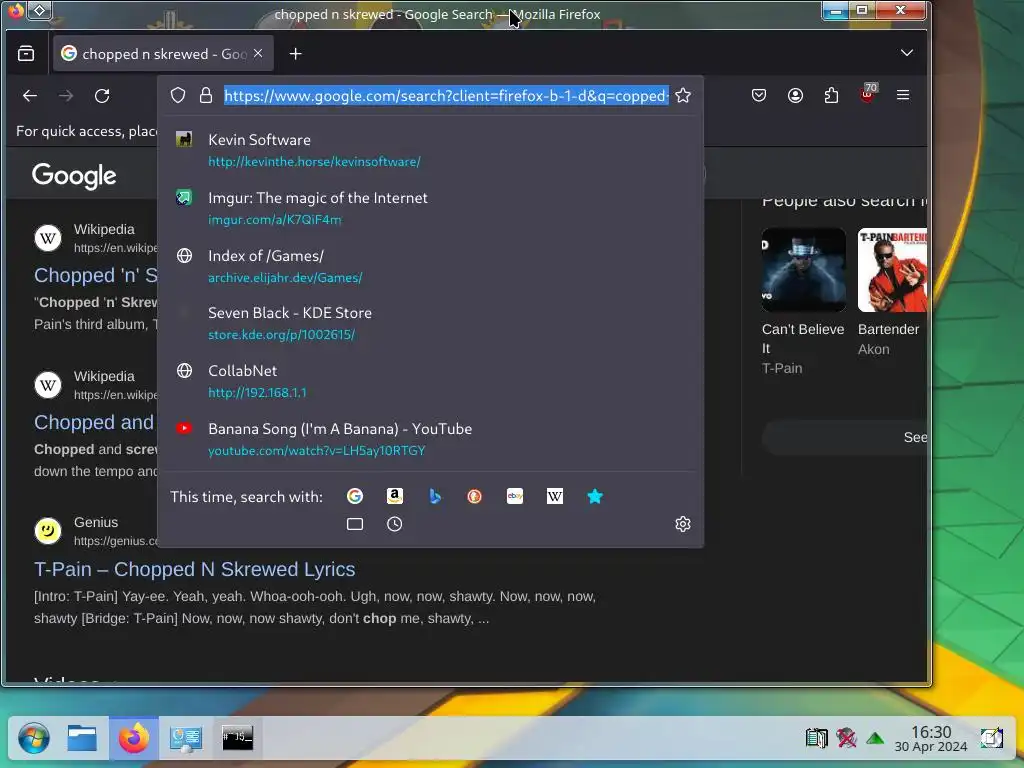The height and width of the screenshot is (768, 1024).
Task: Open the 16:30 clock calendar
Action: coord(931,738)
